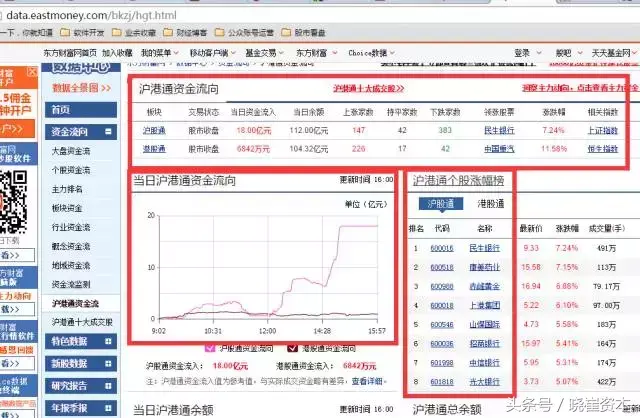The image size is (640, 418).
Task: Open 恒生指数 related index link
Action: (x=603, y=149)
